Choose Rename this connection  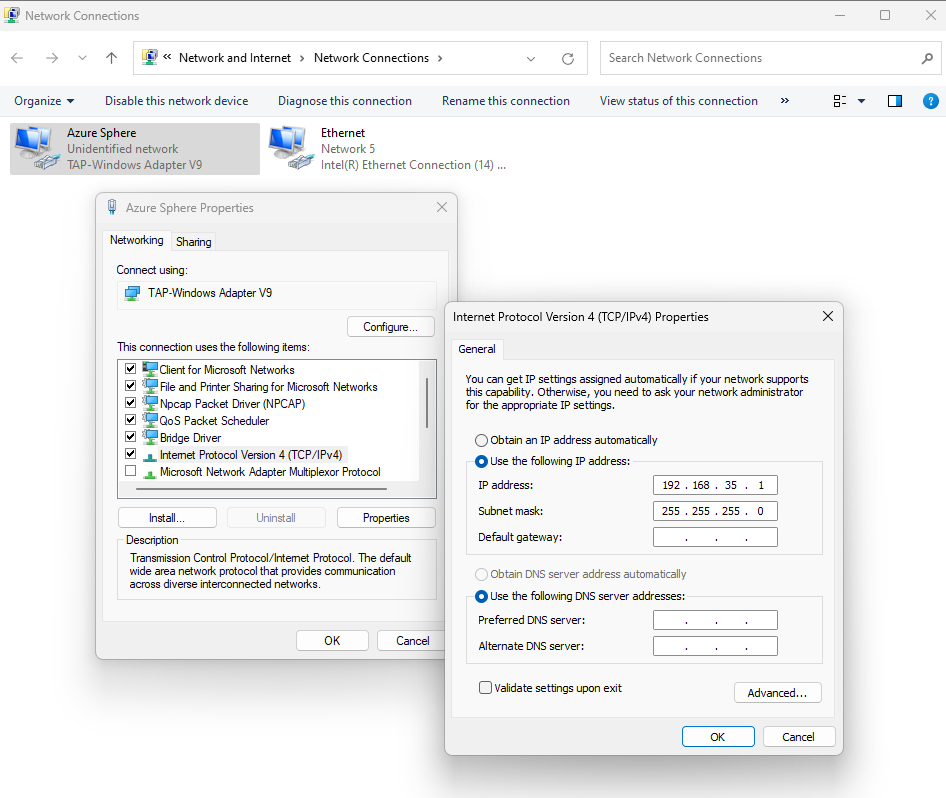(x=506, y=101)
